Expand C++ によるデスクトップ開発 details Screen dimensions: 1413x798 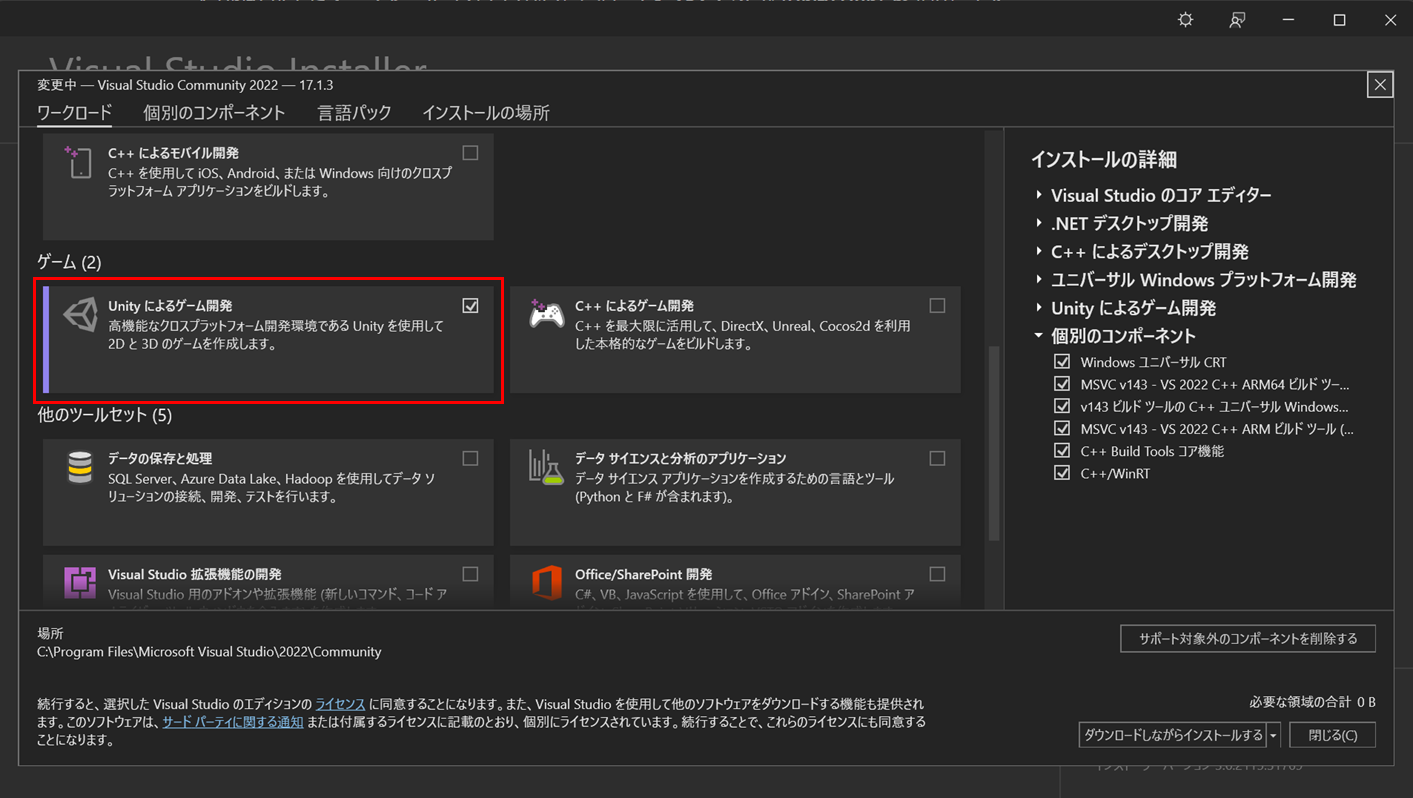click(x=1039, y=251)
